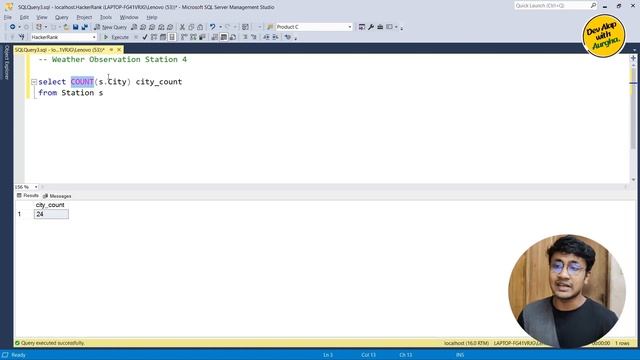Viewport: 640px width, 360px height.
Task: Open the Undo history dropdown arrow
Action: point(220,27)
